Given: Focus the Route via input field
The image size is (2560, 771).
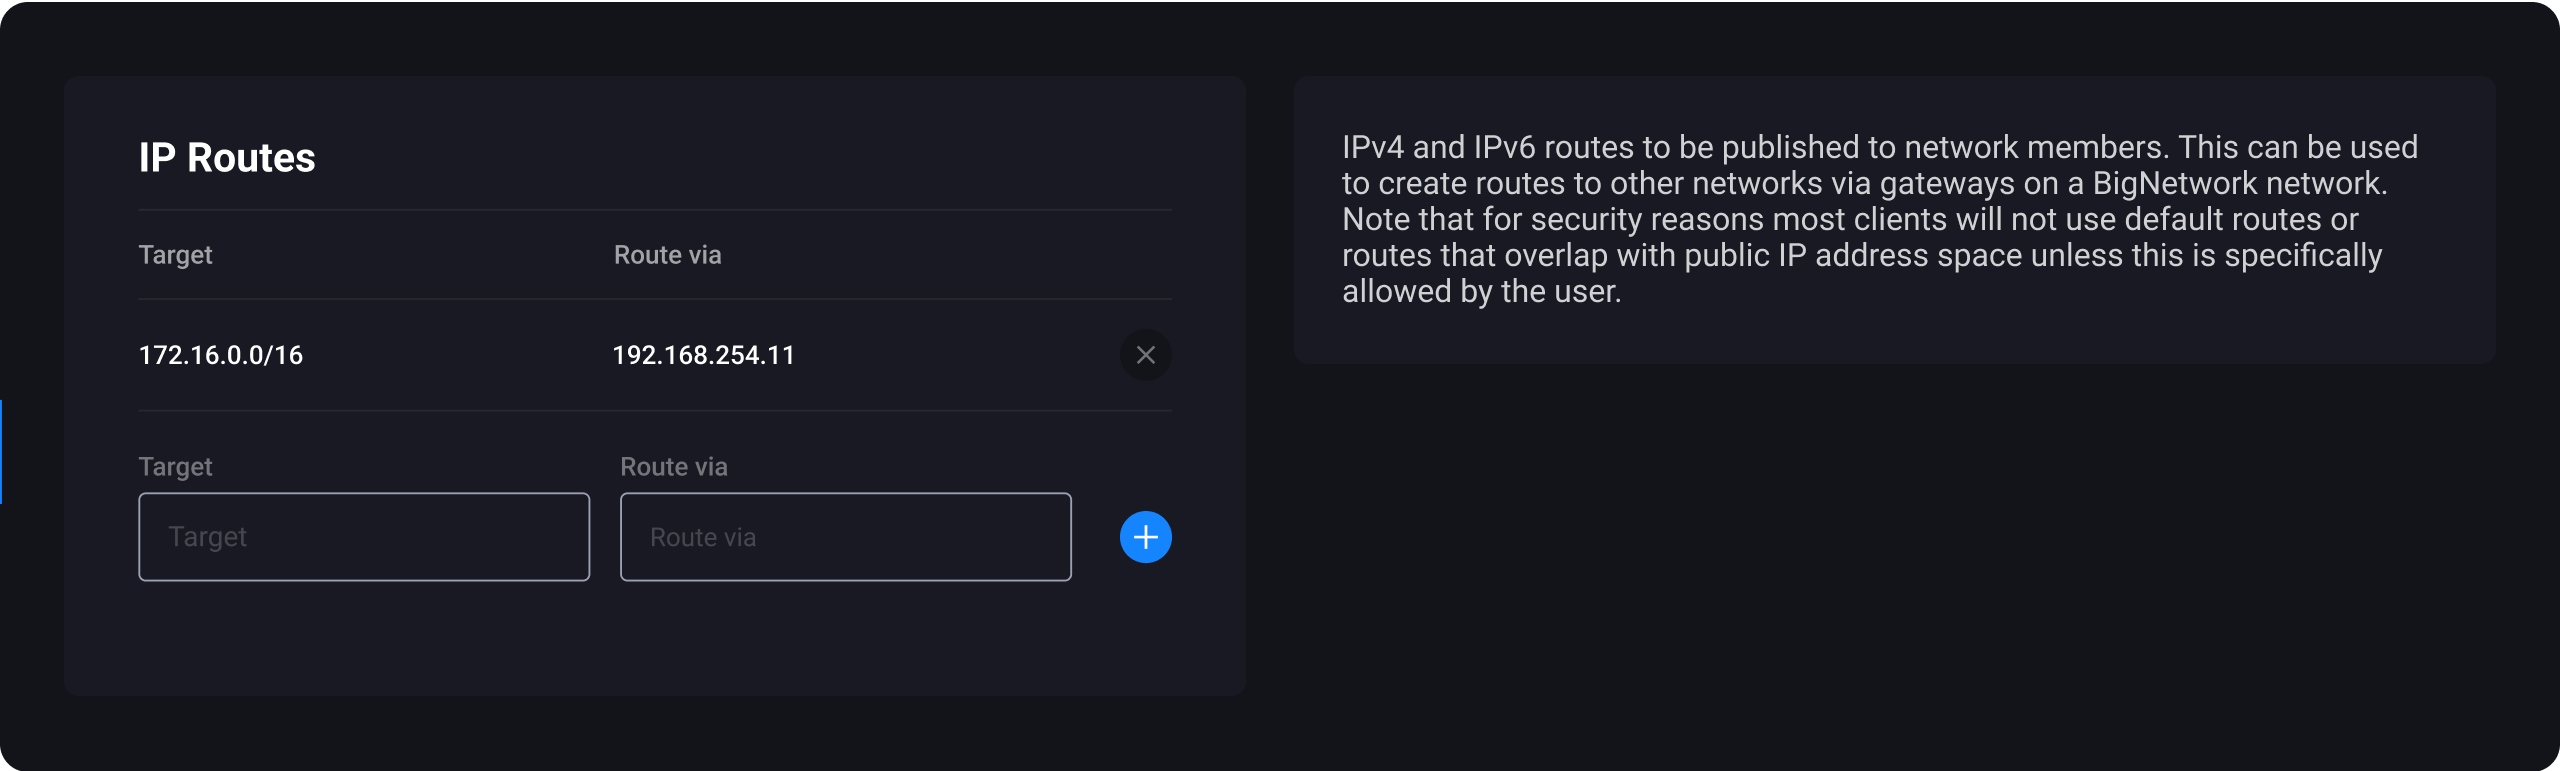Looking at the screenshot, I should (x=845, y=537).
